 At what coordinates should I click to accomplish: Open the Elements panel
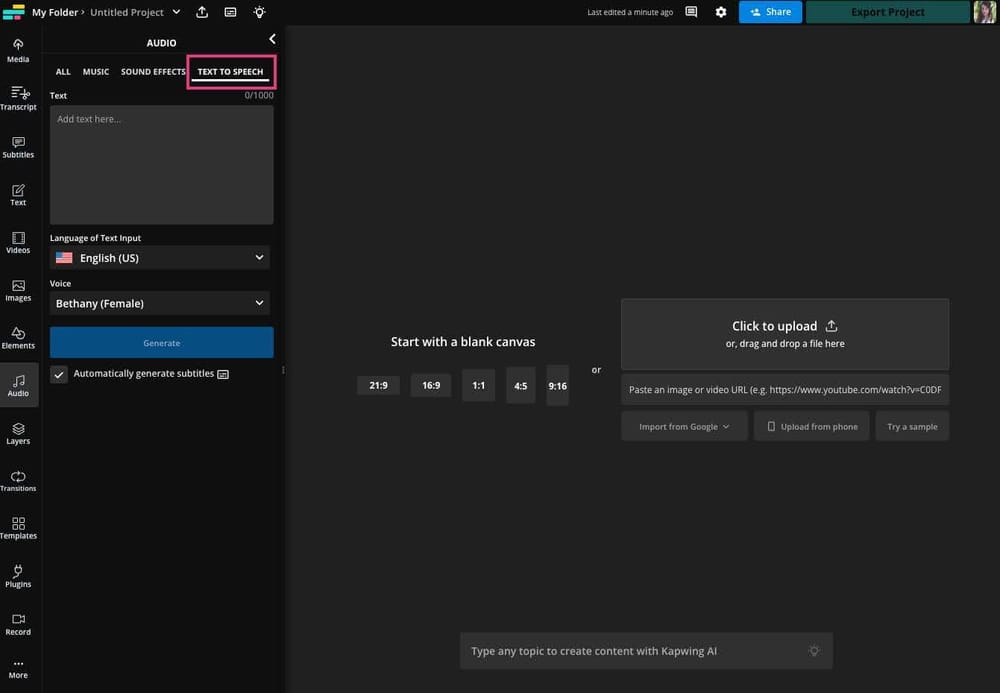(18, 338)
